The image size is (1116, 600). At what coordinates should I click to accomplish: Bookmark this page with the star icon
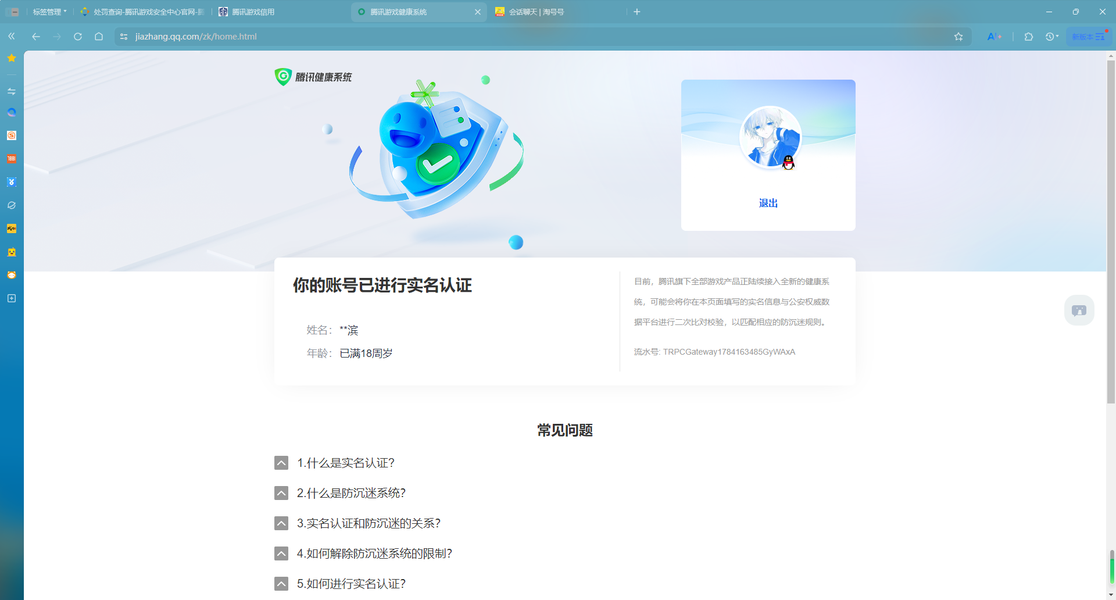coord(959,36)
